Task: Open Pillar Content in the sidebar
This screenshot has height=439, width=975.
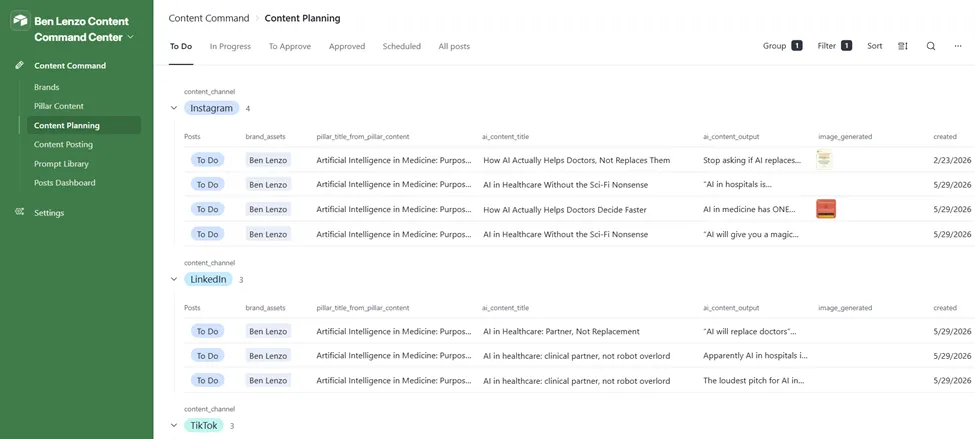Action: click(x=59, y=106)
